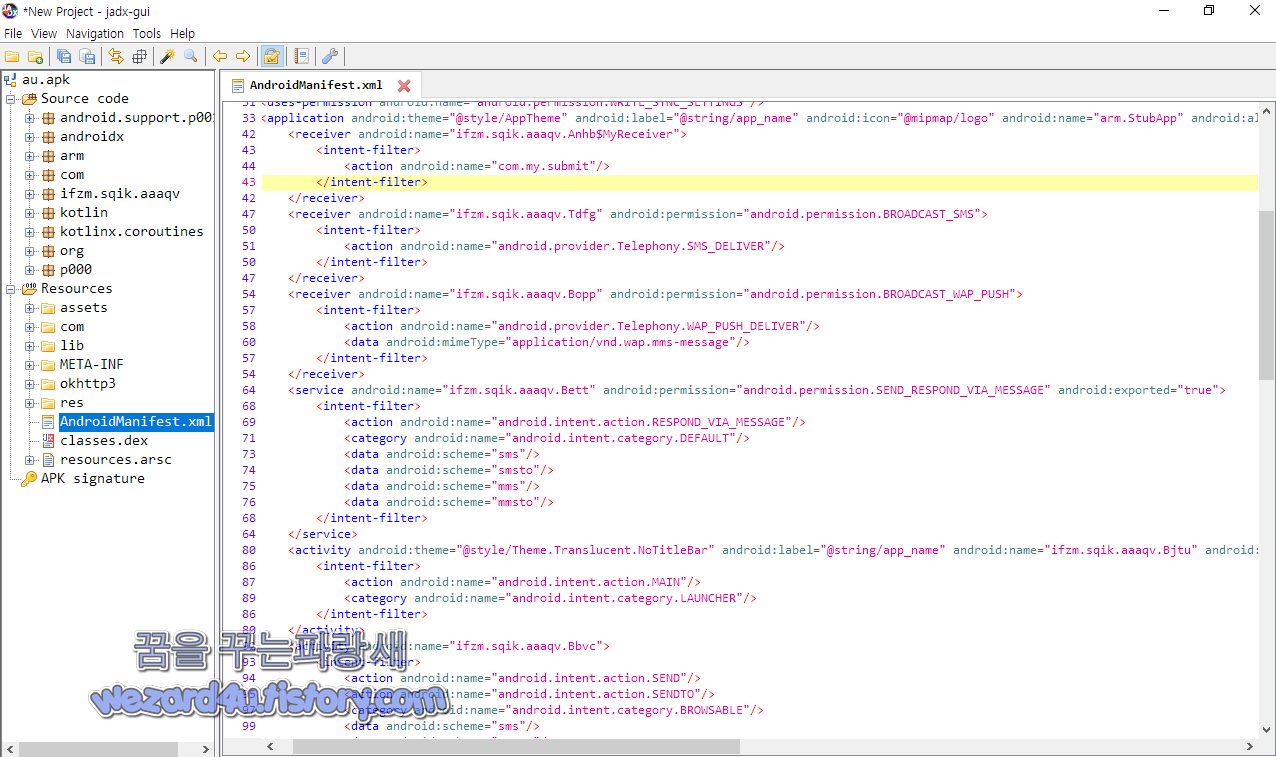Select resources.arsc in tree

pos(116,460)
